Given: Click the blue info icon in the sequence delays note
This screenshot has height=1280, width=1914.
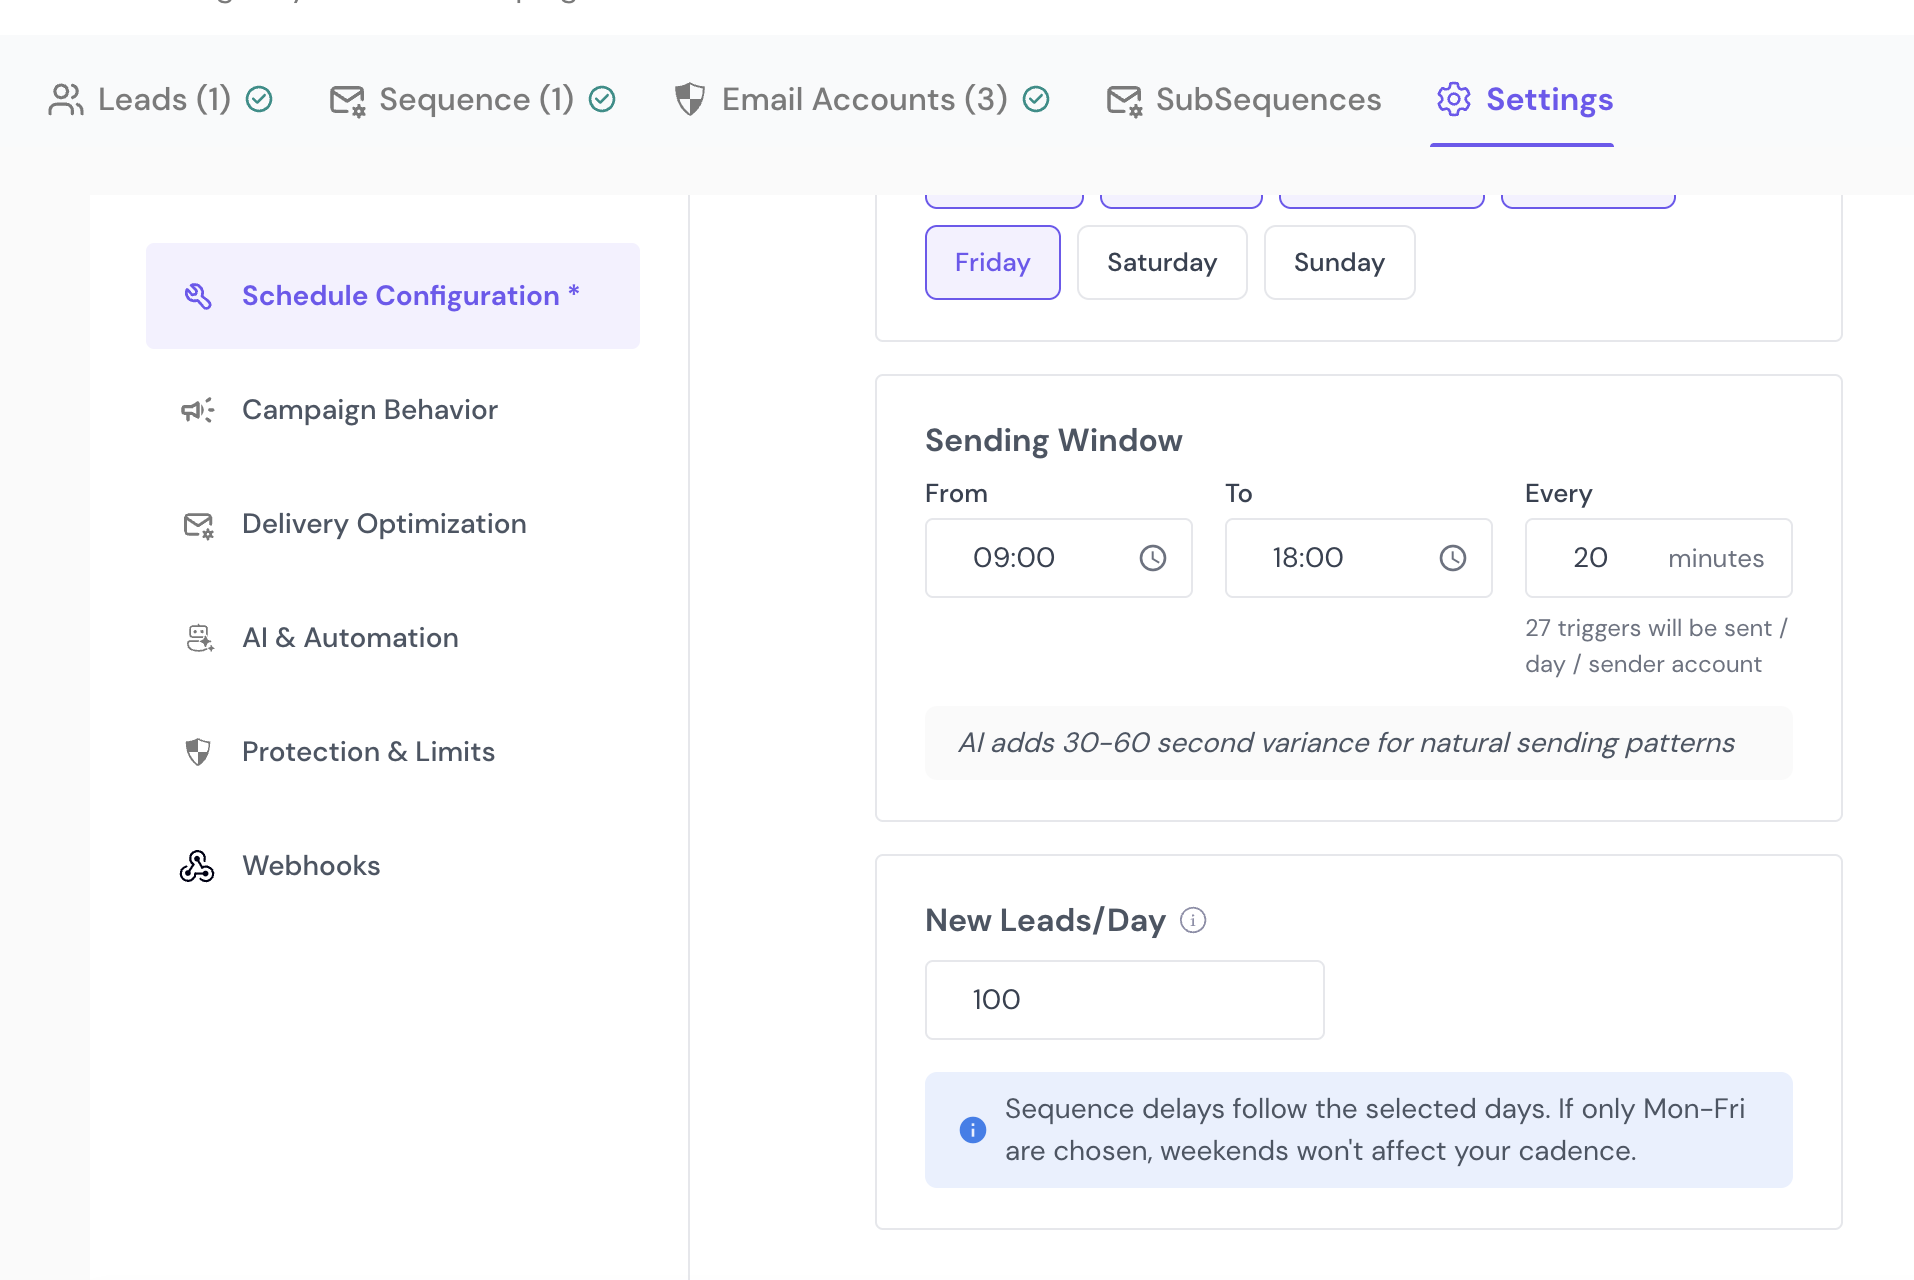Looking at the screenshot, I should [x=973, y=1130].
